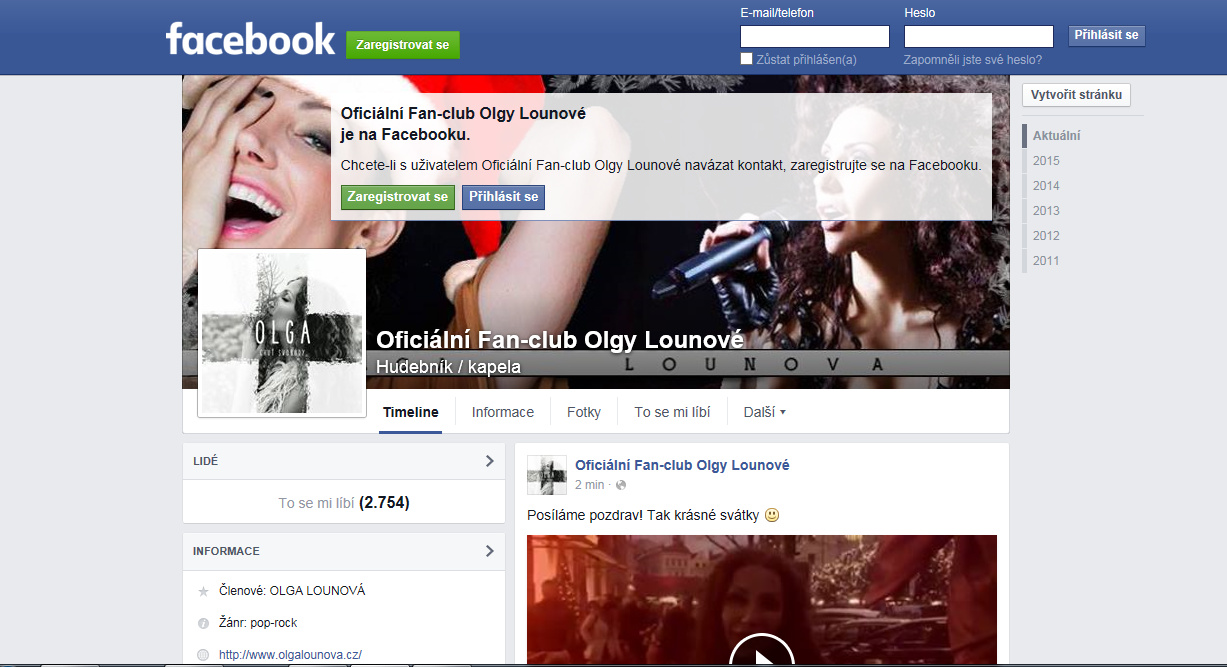Click Zaregistrovat se in the banner overlay
The width and height of the screenshot is (1227, 667).
click(398, 197)
